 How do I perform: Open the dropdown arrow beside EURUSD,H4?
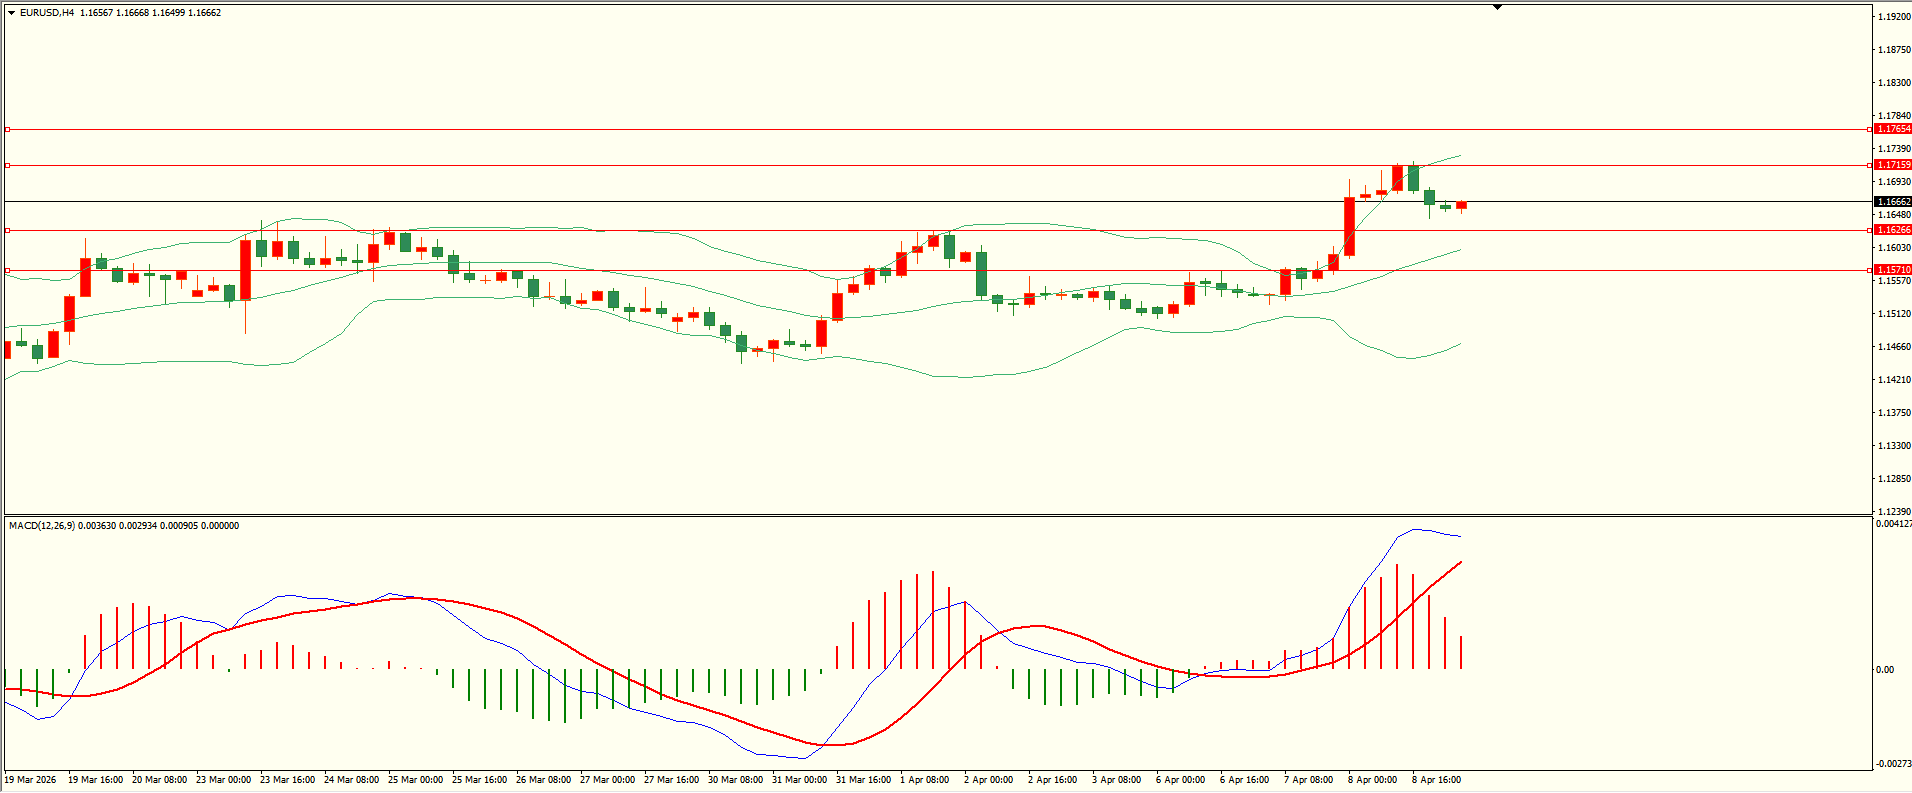click(11, 13)
